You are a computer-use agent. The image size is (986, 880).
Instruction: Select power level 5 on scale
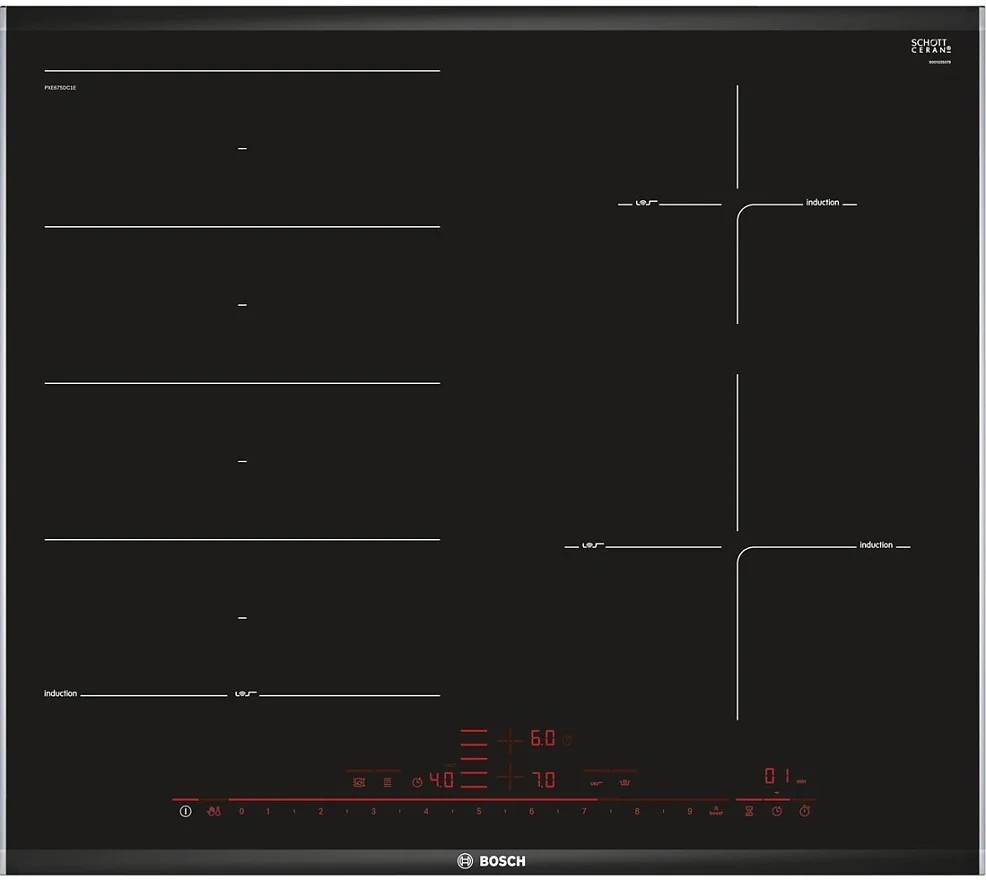point(478,811)
